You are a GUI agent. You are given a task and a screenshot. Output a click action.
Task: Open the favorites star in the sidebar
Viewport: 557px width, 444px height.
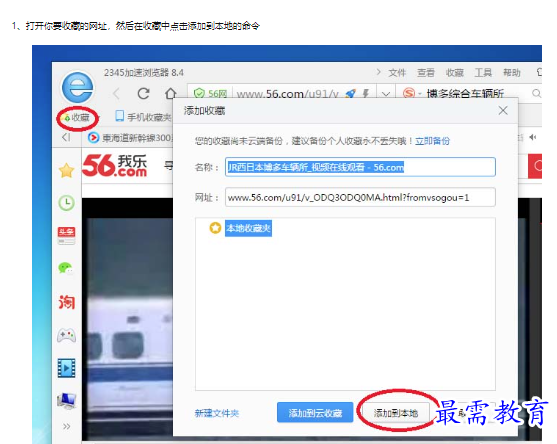66,171
